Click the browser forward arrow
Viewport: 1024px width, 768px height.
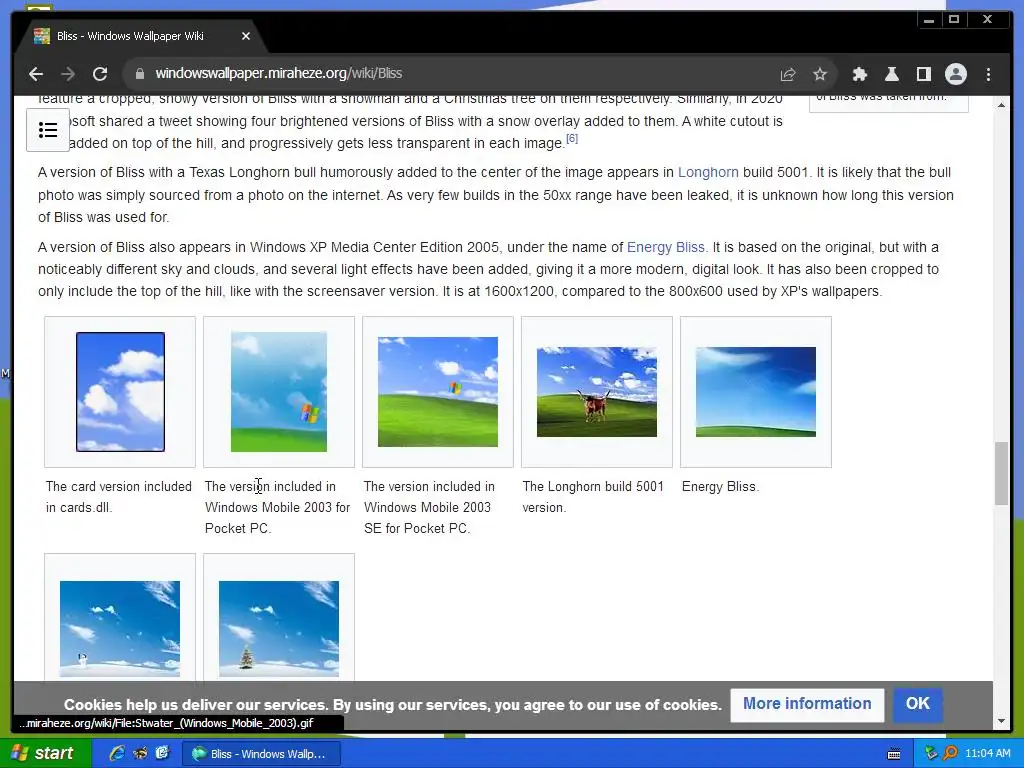point(68,74)
